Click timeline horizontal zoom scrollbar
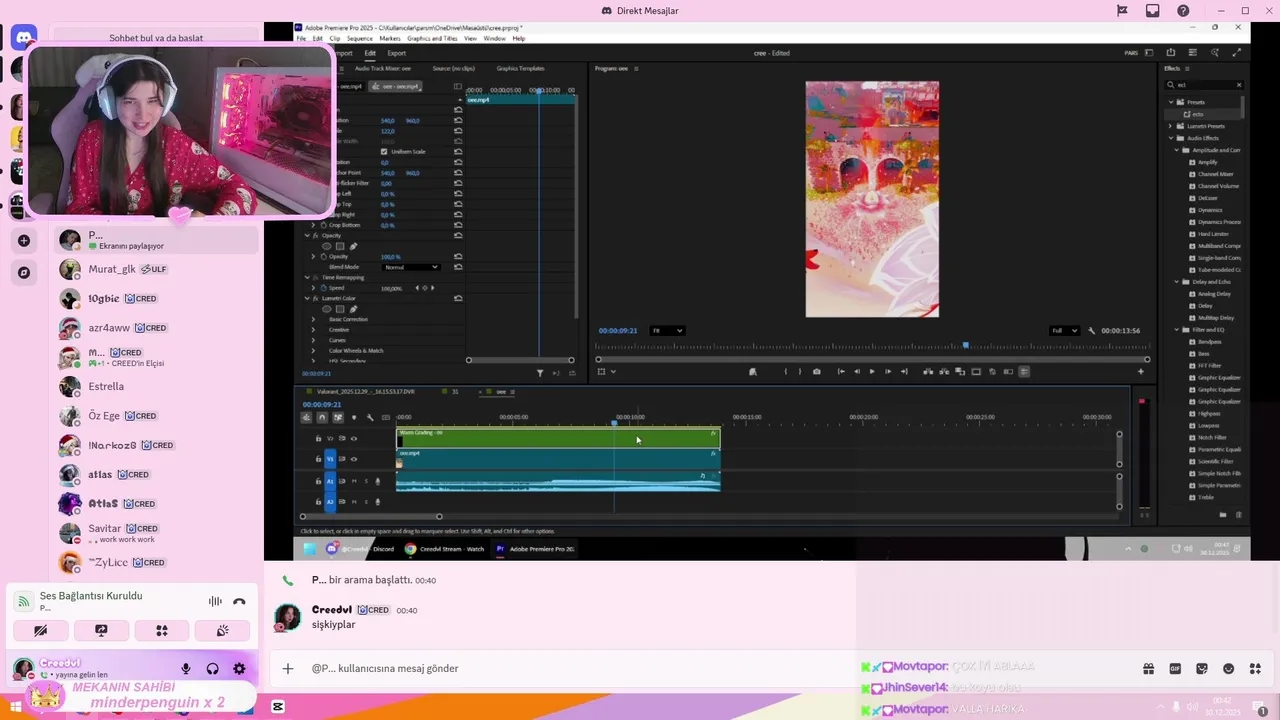 (x=370, y=517)
